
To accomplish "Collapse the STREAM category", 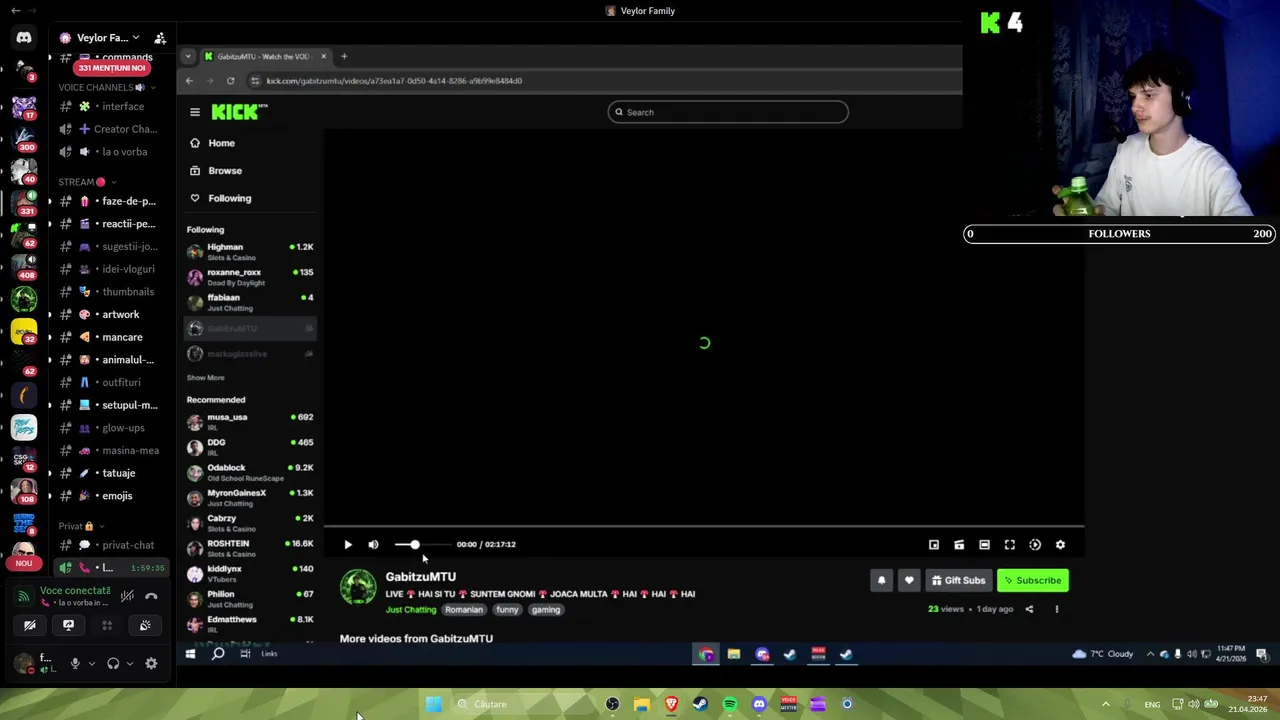I will [87, 182].
